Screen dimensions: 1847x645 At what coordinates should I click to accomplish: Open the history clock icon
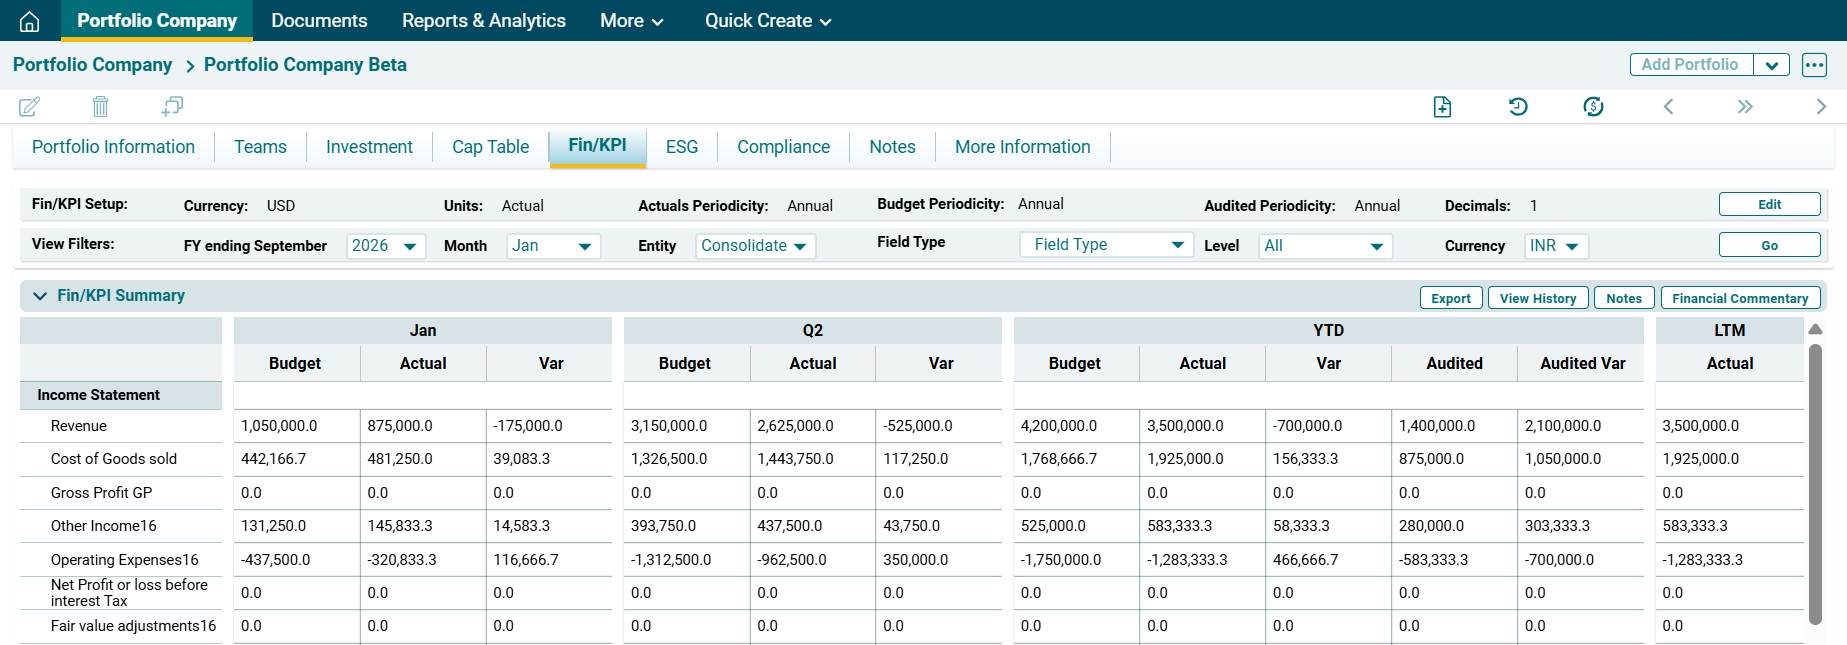point(1518,107)
